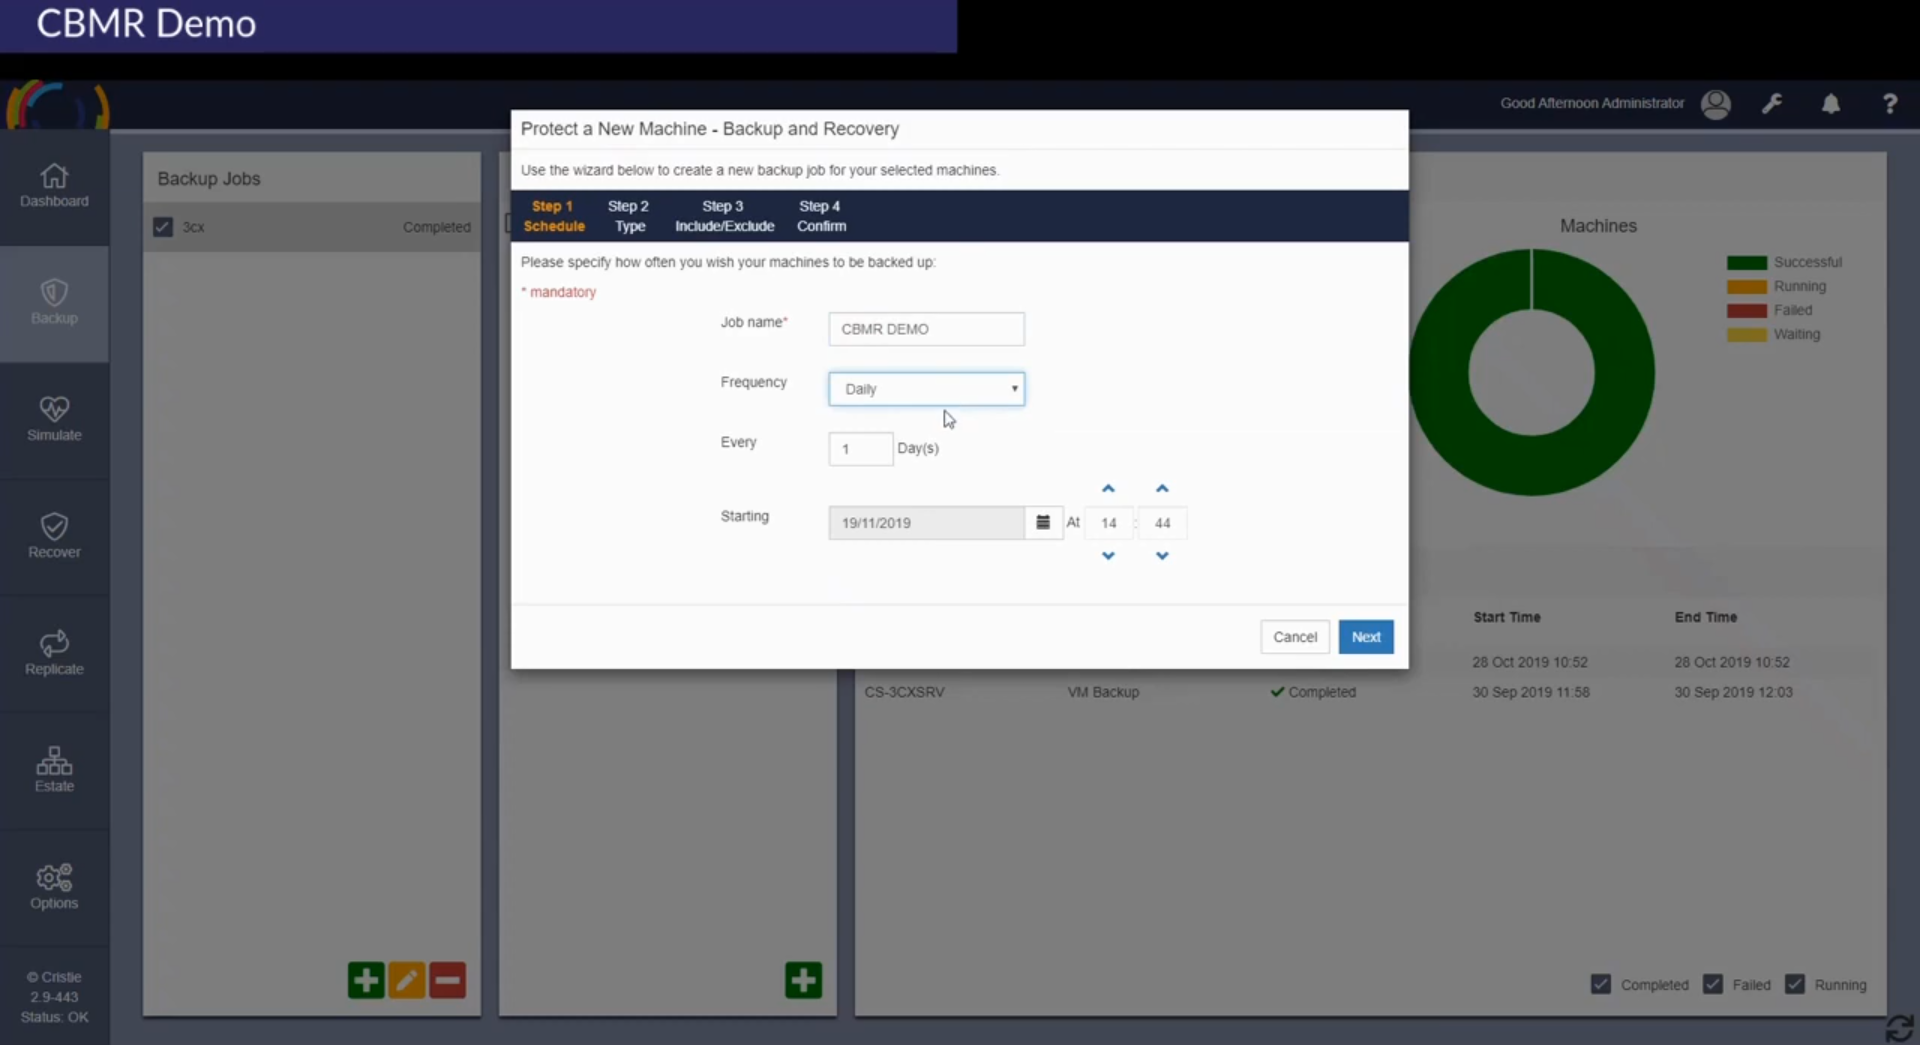Image resolution: width=1920 pixels, height=1045 pixels.
Task: Increase the hour with the up arrow
Action: [x=1108, y=489]
